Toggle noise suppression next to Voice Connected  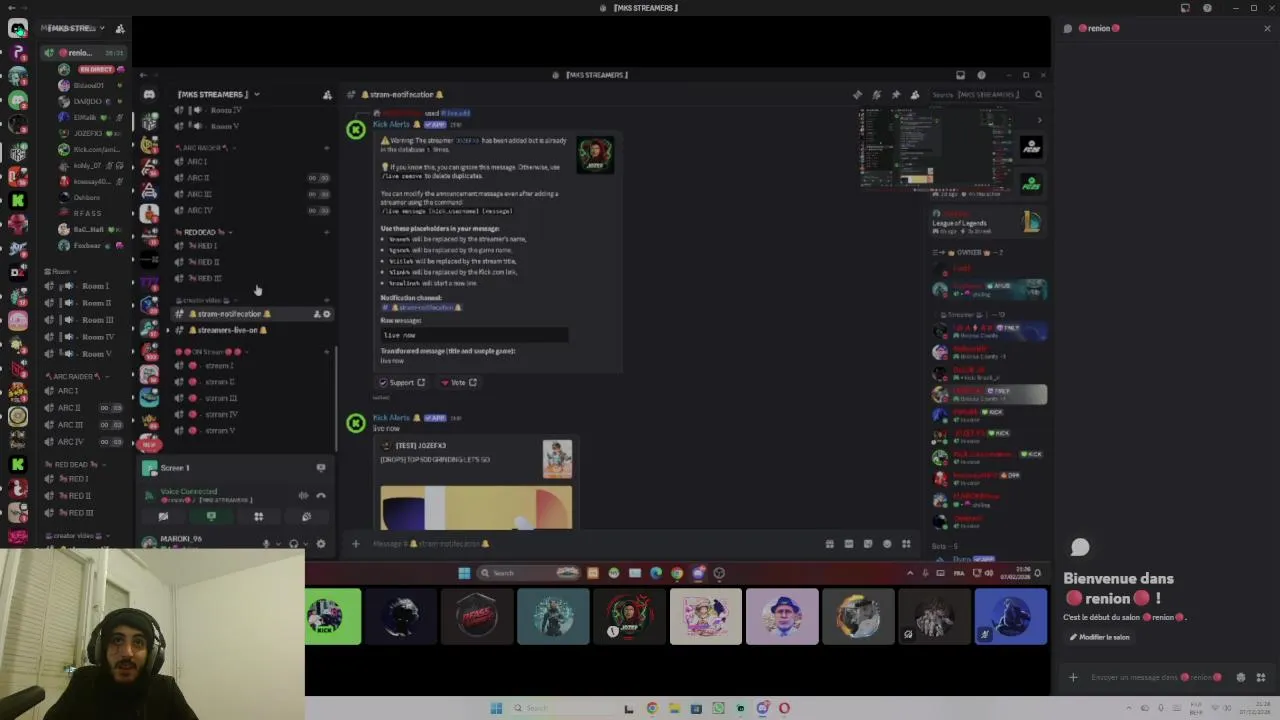(x=303, y=495)
